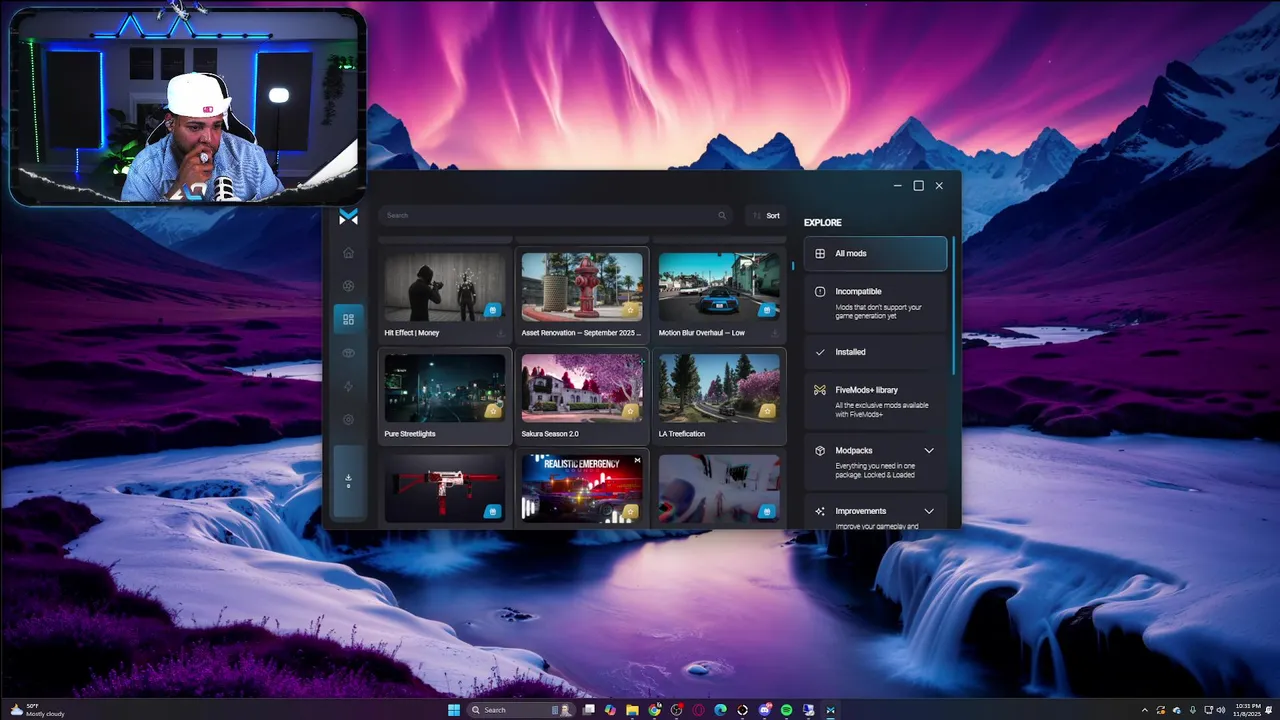Open the taskbar weather widget
Image resolution: width=1280 pixels, height=720 pixels.
tap(38, 710)
